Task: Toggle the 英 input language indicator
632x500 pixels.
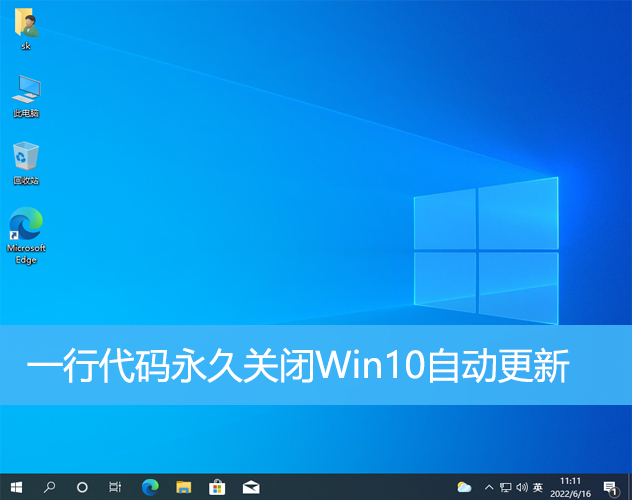Action: click(x=539, y=487)
